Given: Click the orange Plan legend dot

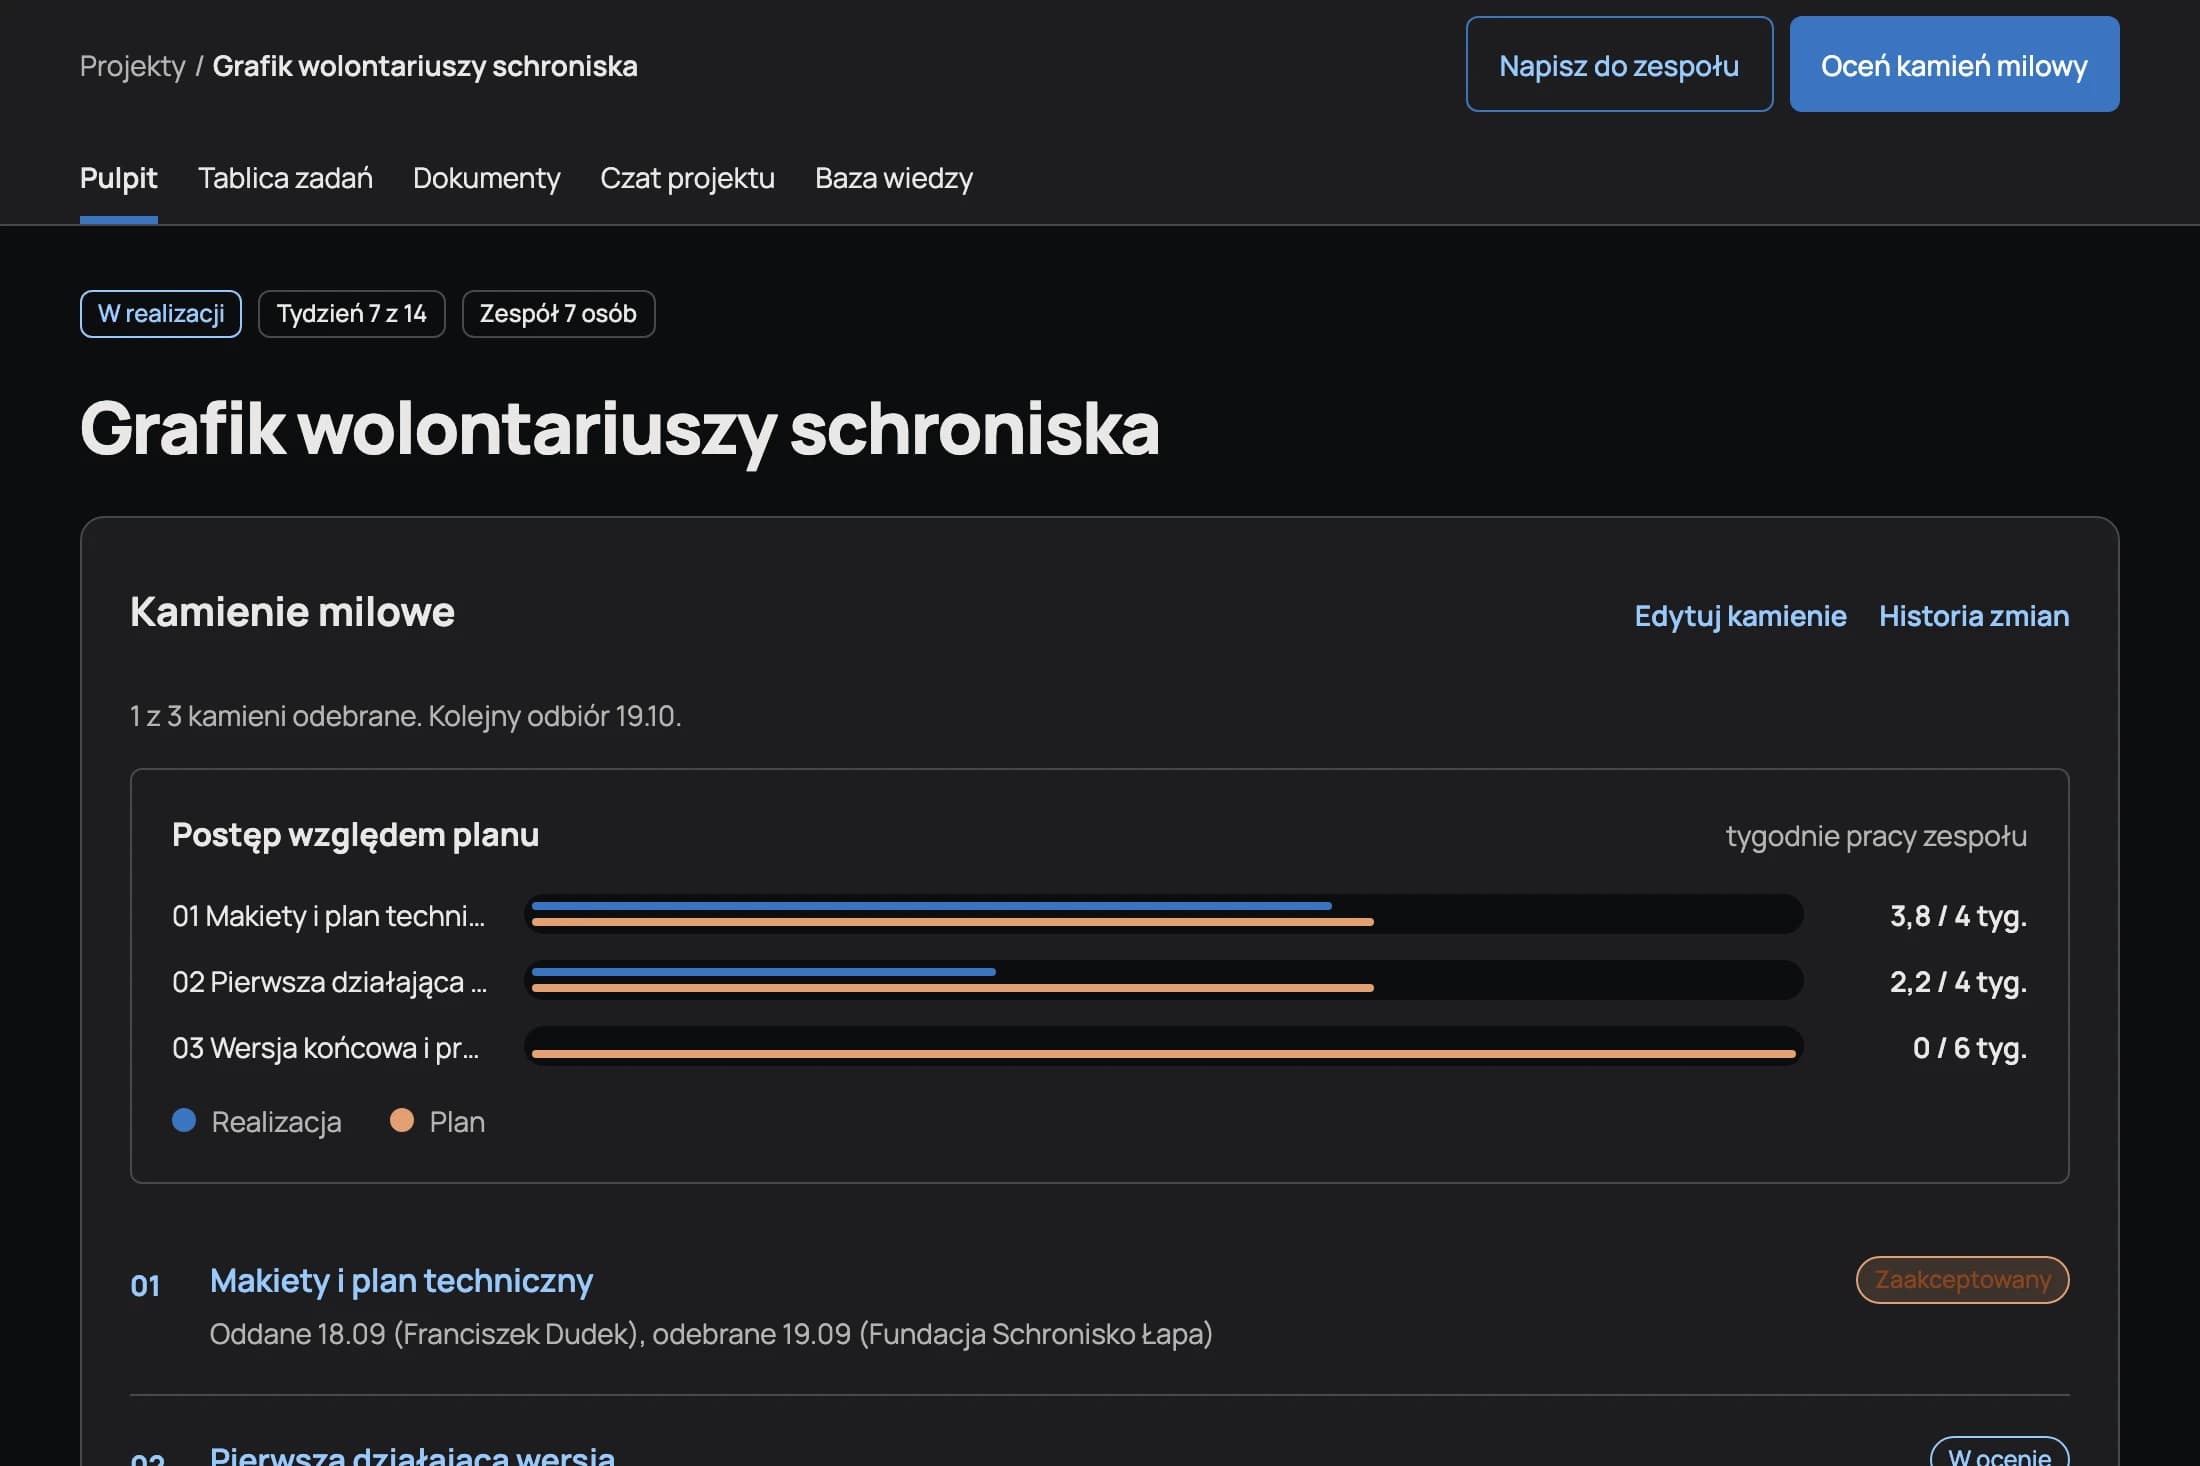Looking at the screenshot, I should 402,1120.
